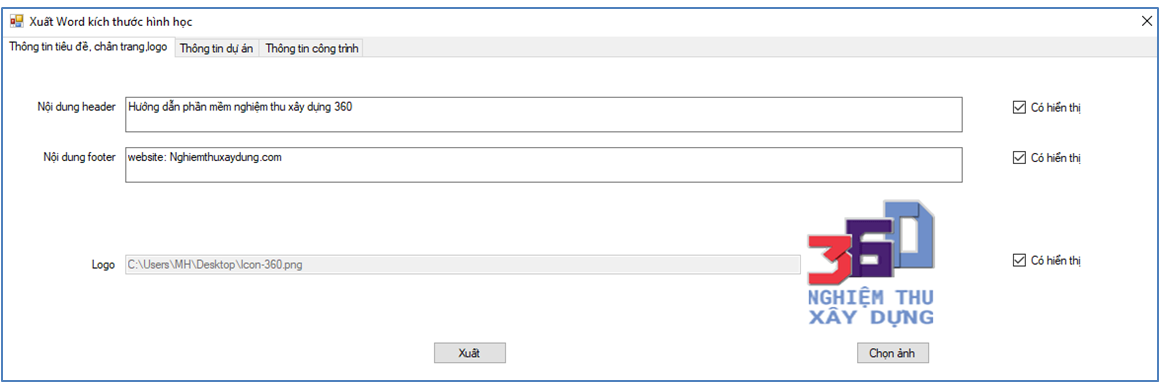Switch to the Thông tin dự án tab
The image size is (1160, 385).
pyautogui.click(x=217, y=49)
